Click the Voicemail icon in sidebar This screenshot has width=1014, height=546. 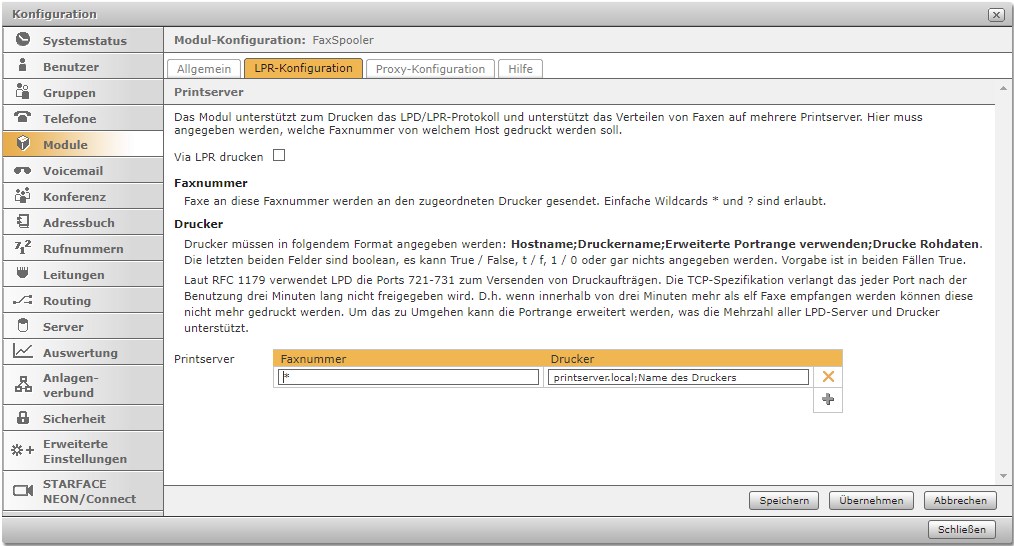[23, 171]
